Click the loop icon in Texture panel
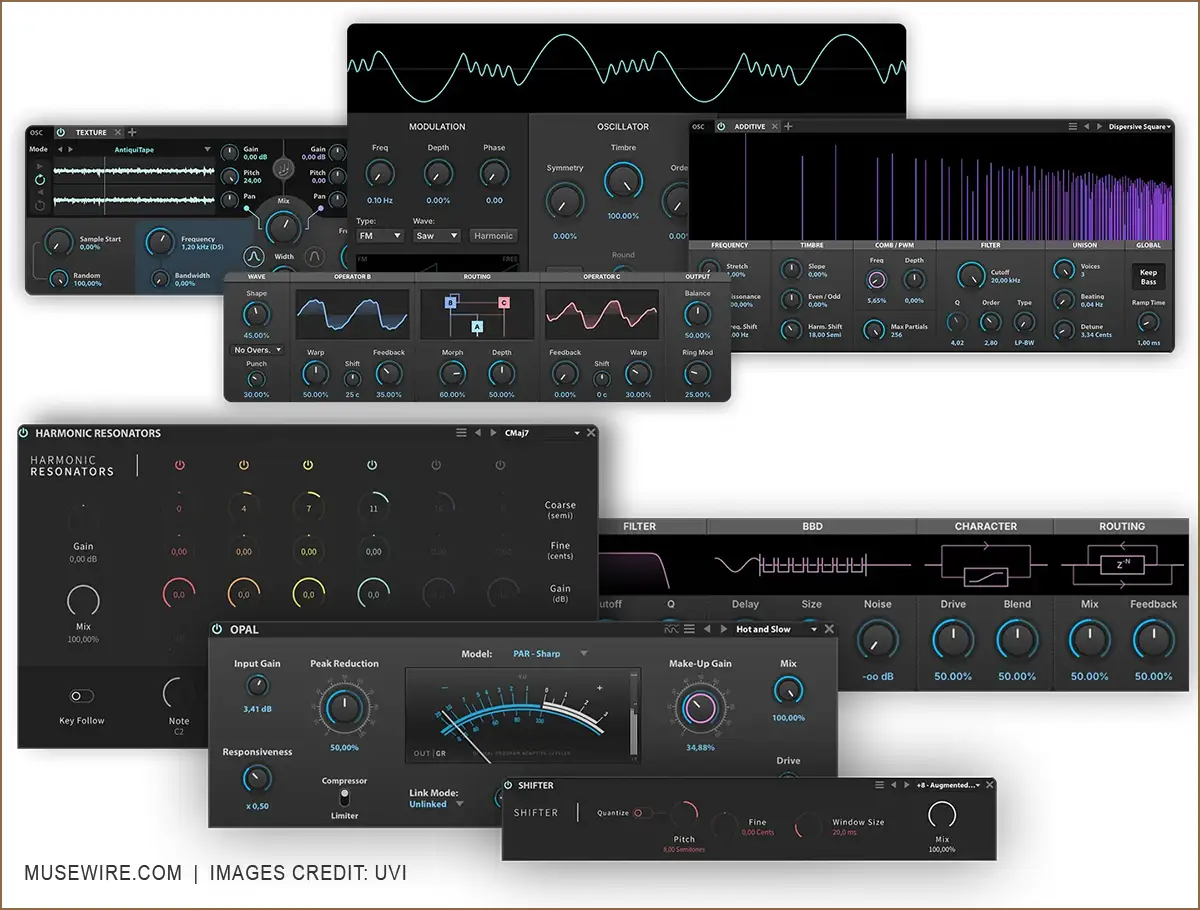Viewport: 1200px width, 910px height. 40,180
